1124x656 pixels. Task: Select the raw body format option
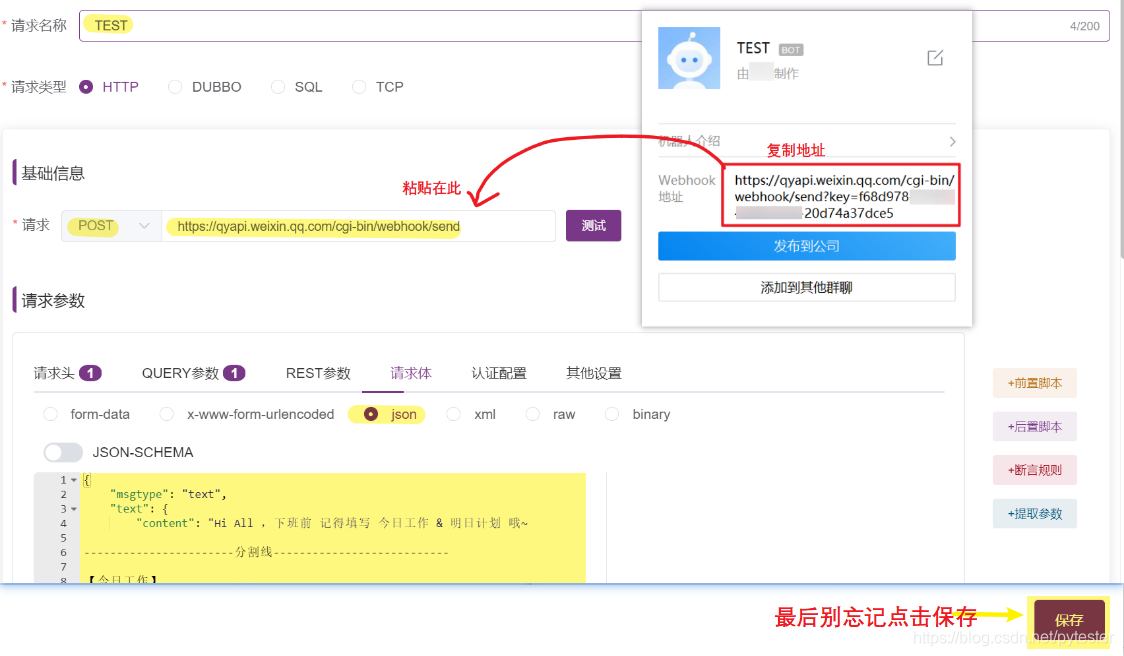(533, 414)
